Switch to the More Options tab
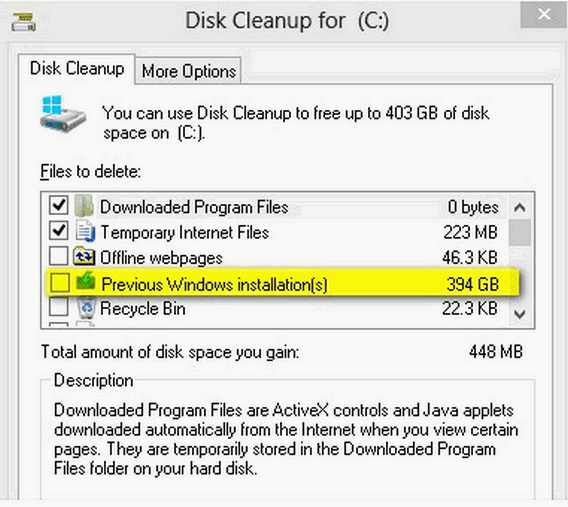Viewport: 568px width, 507px height. point(188,71)
